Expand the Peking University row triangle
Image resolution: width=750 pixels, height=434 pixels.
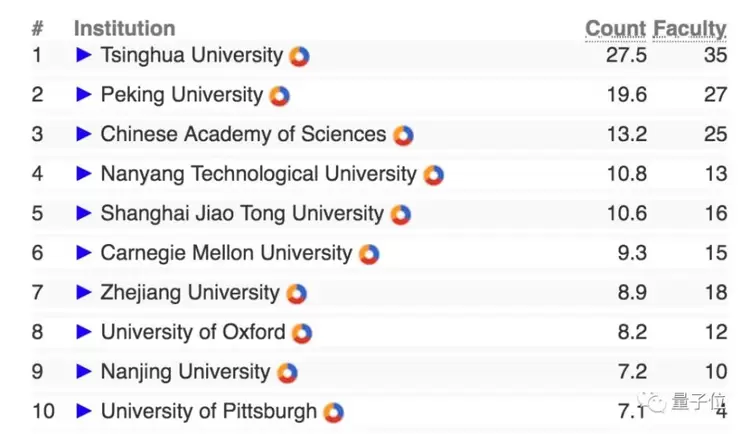[84, 95]
